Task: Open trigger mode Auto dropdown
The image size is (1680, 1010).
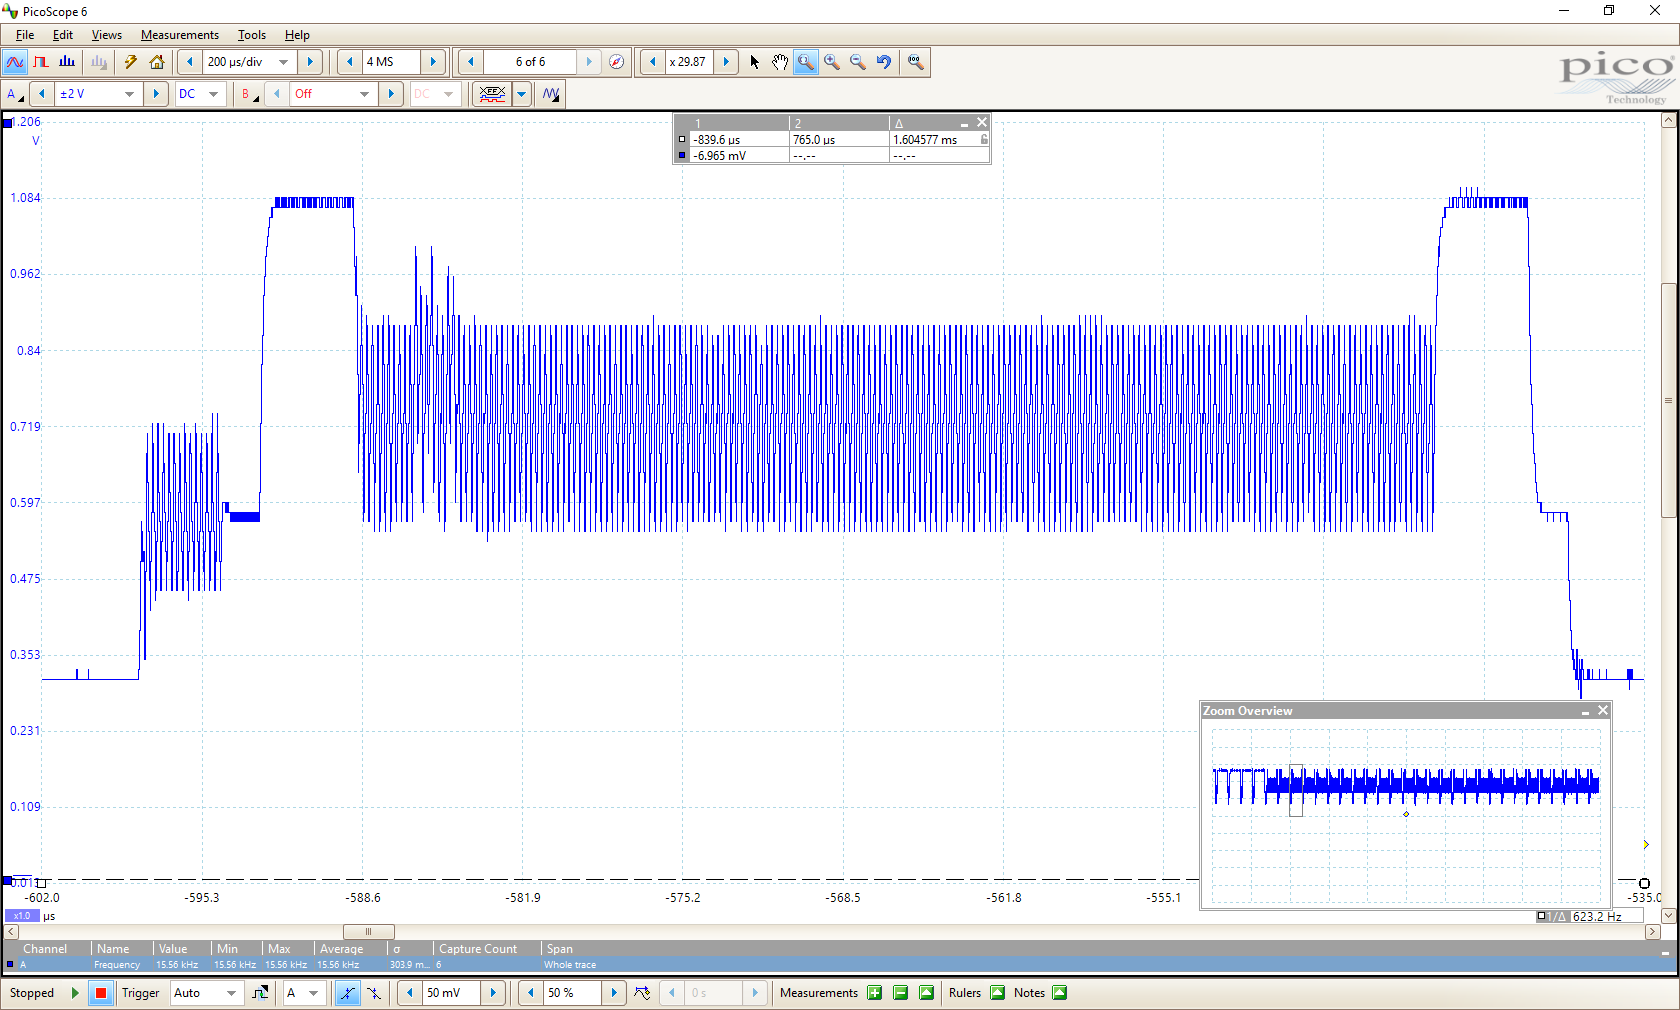Action: (x=231, y=993)
